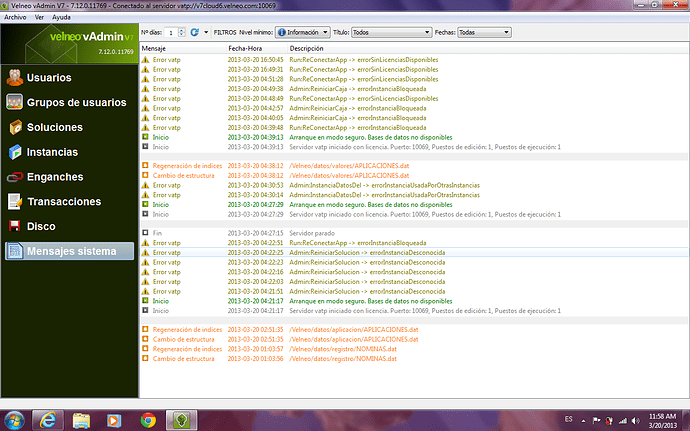Select the Soluciones box icon
Viewport: 690px width, 431px height.
pos(15,127)
